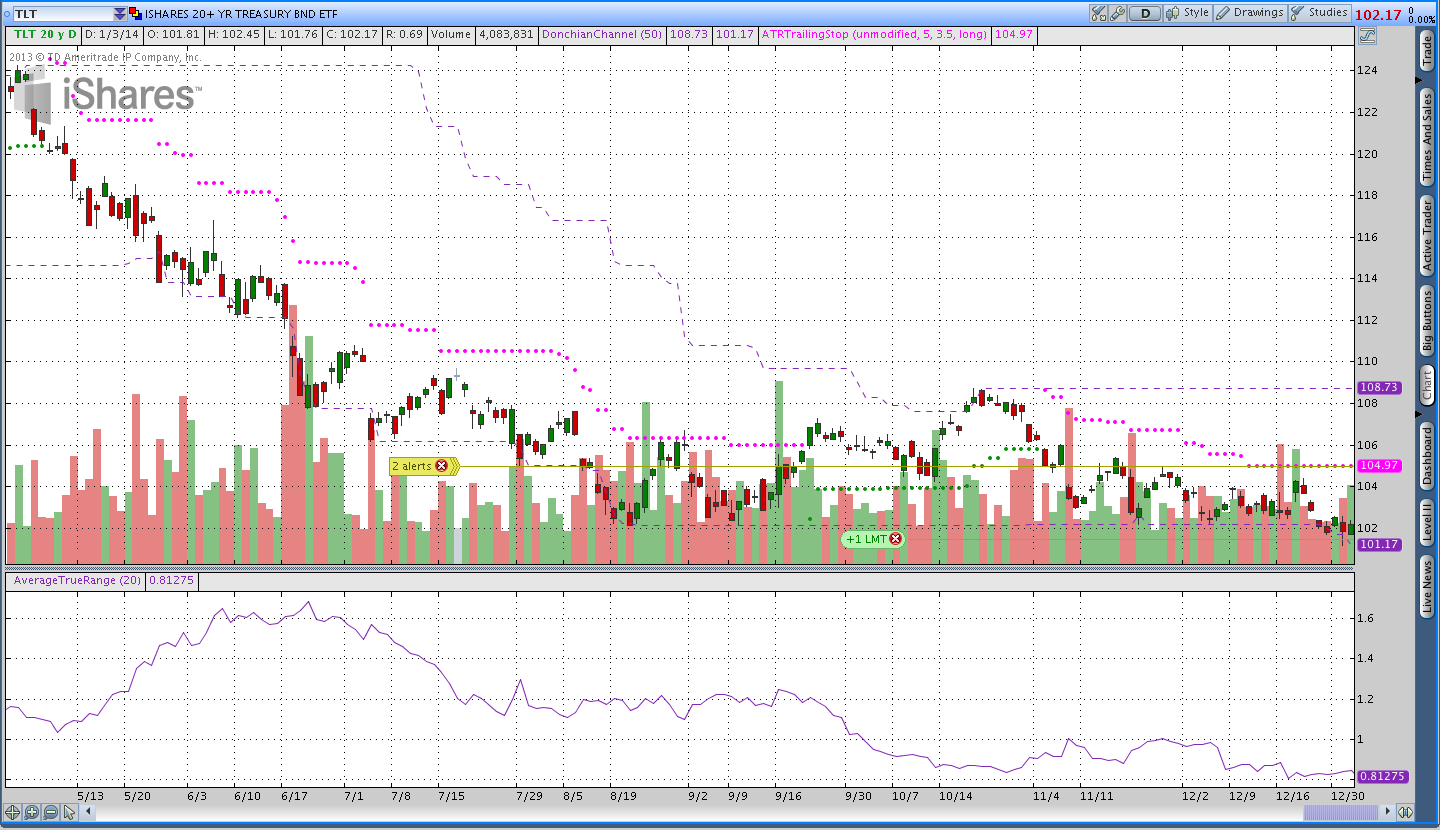
Task: Click the TLT symbol input field
Action: [x=62, y=14]
